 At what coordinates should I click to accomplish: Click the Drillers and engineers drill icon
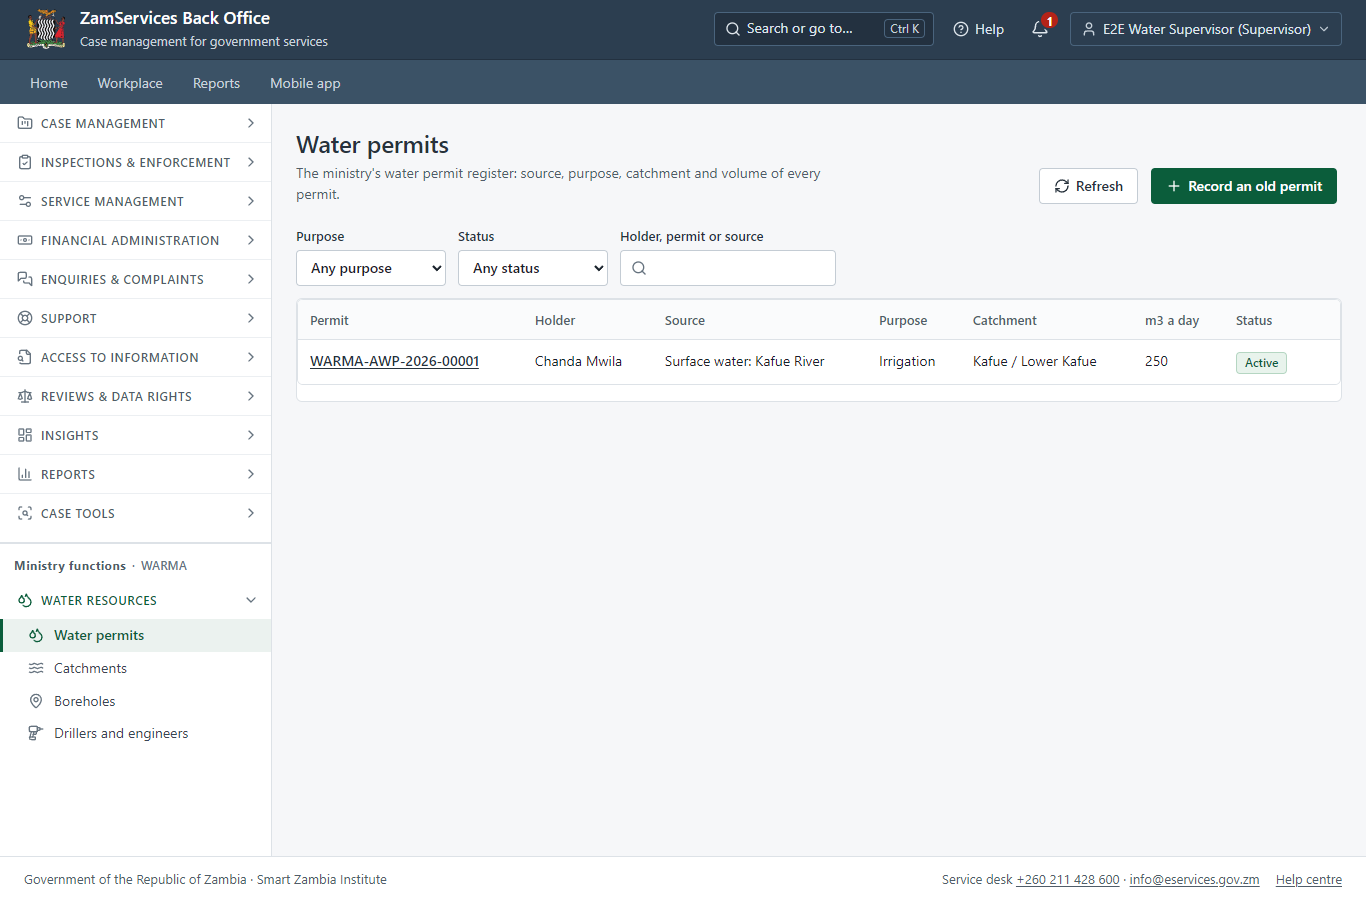click(36, 733)
